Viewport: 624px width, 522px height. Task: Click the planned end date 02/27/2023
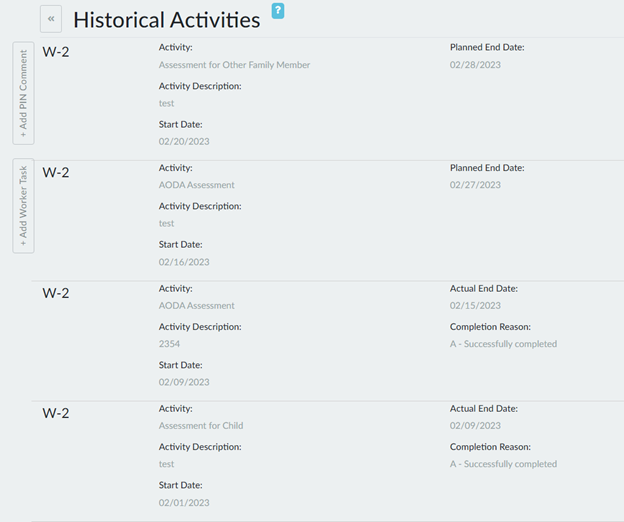(475, 185)
